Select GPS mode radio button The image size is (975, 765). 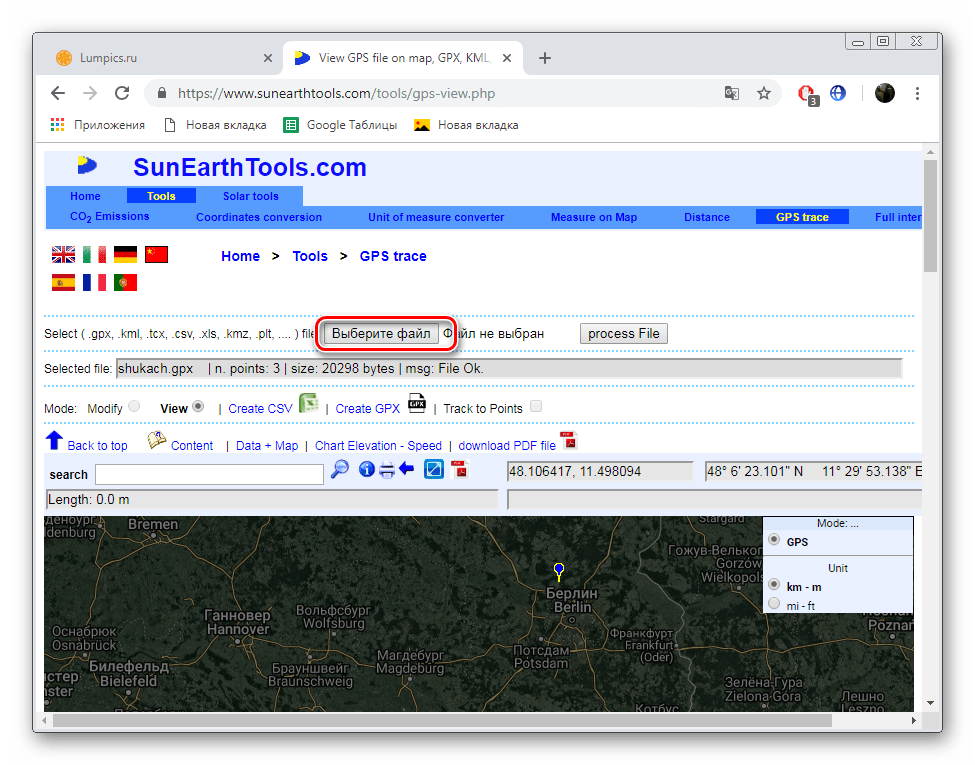coord(774,539)
